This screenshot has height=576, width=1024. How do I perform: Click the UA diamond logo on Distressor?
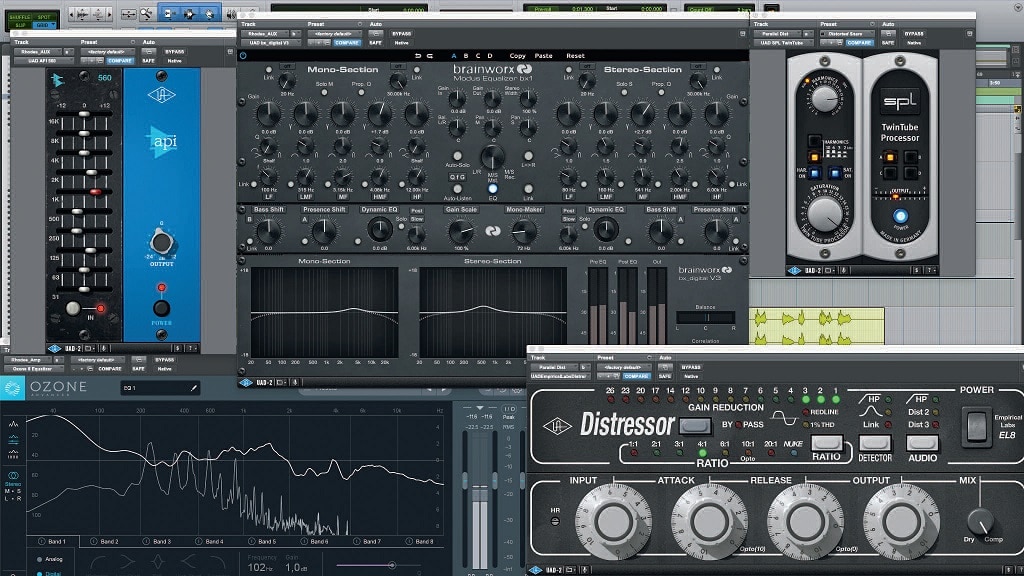pos(557,426)
